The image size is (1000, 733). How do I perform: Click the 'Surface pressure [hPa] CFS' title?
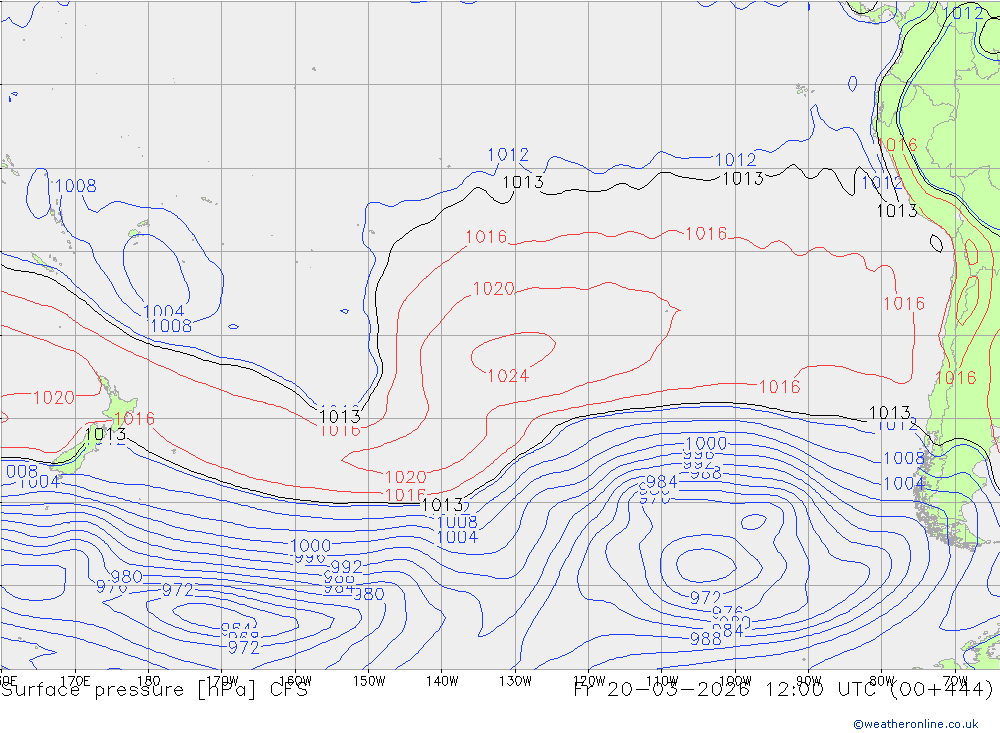[x=154, y=690]
